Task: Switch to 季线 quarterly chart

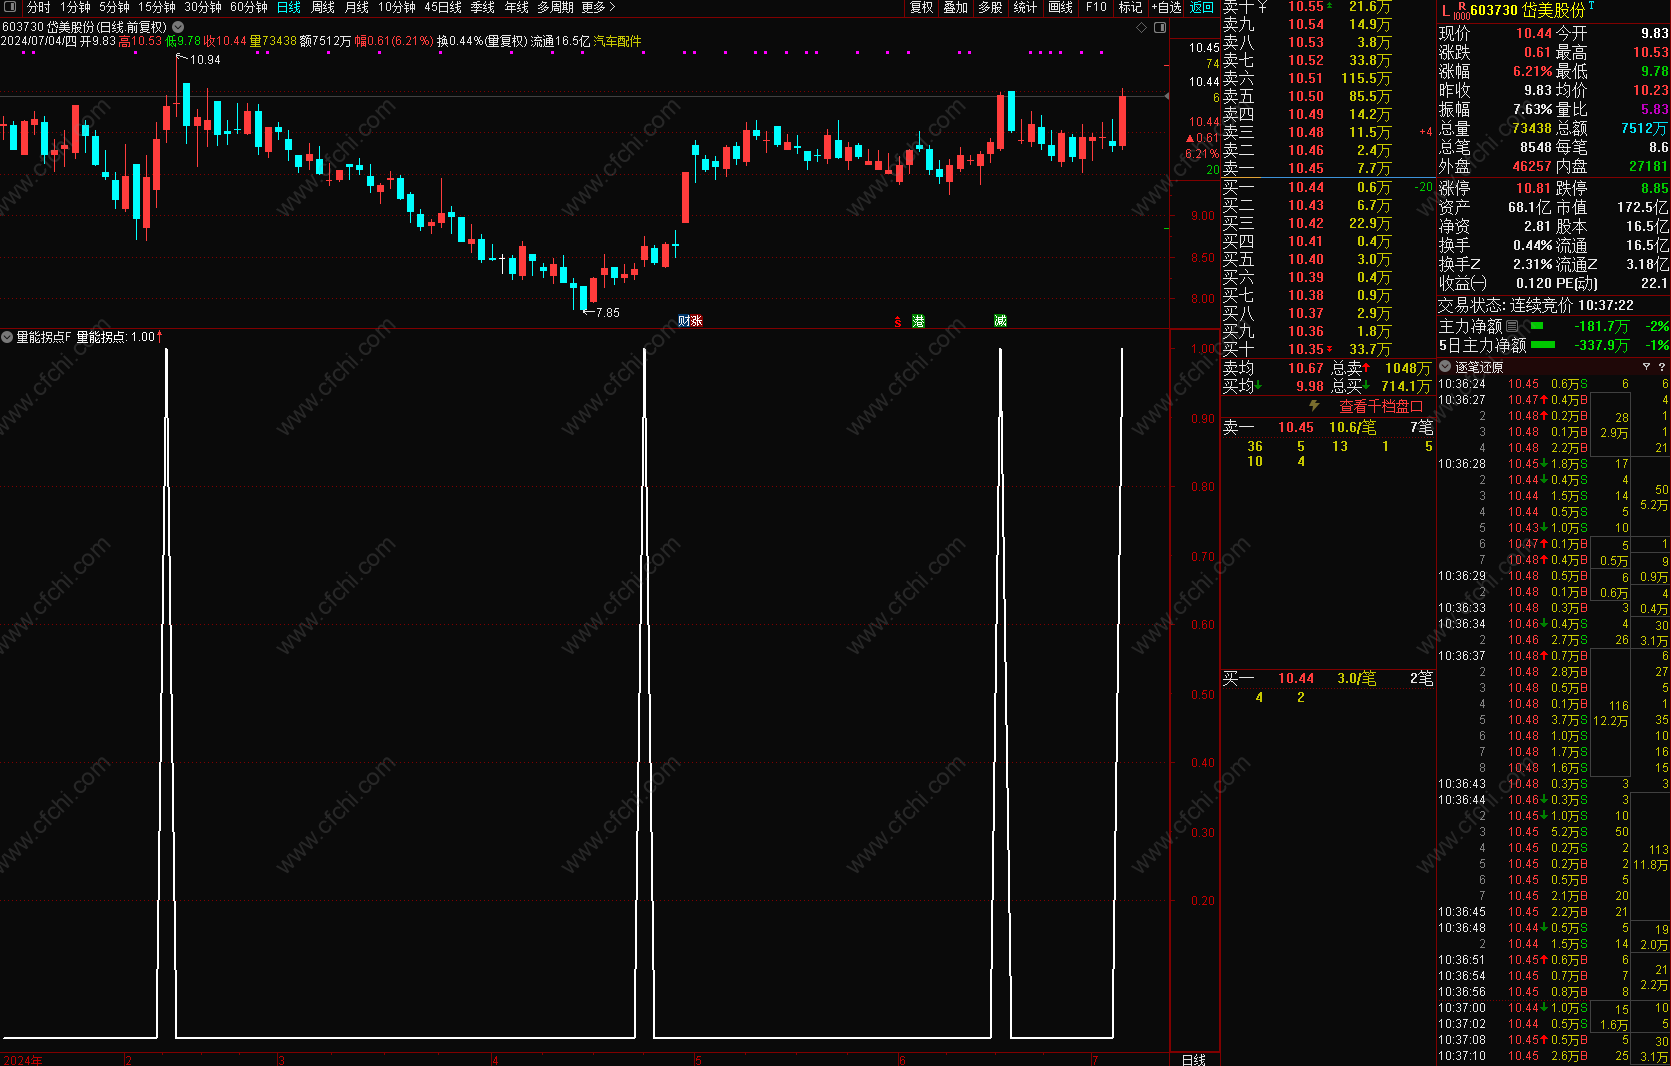Action: [x=483, y=7]
